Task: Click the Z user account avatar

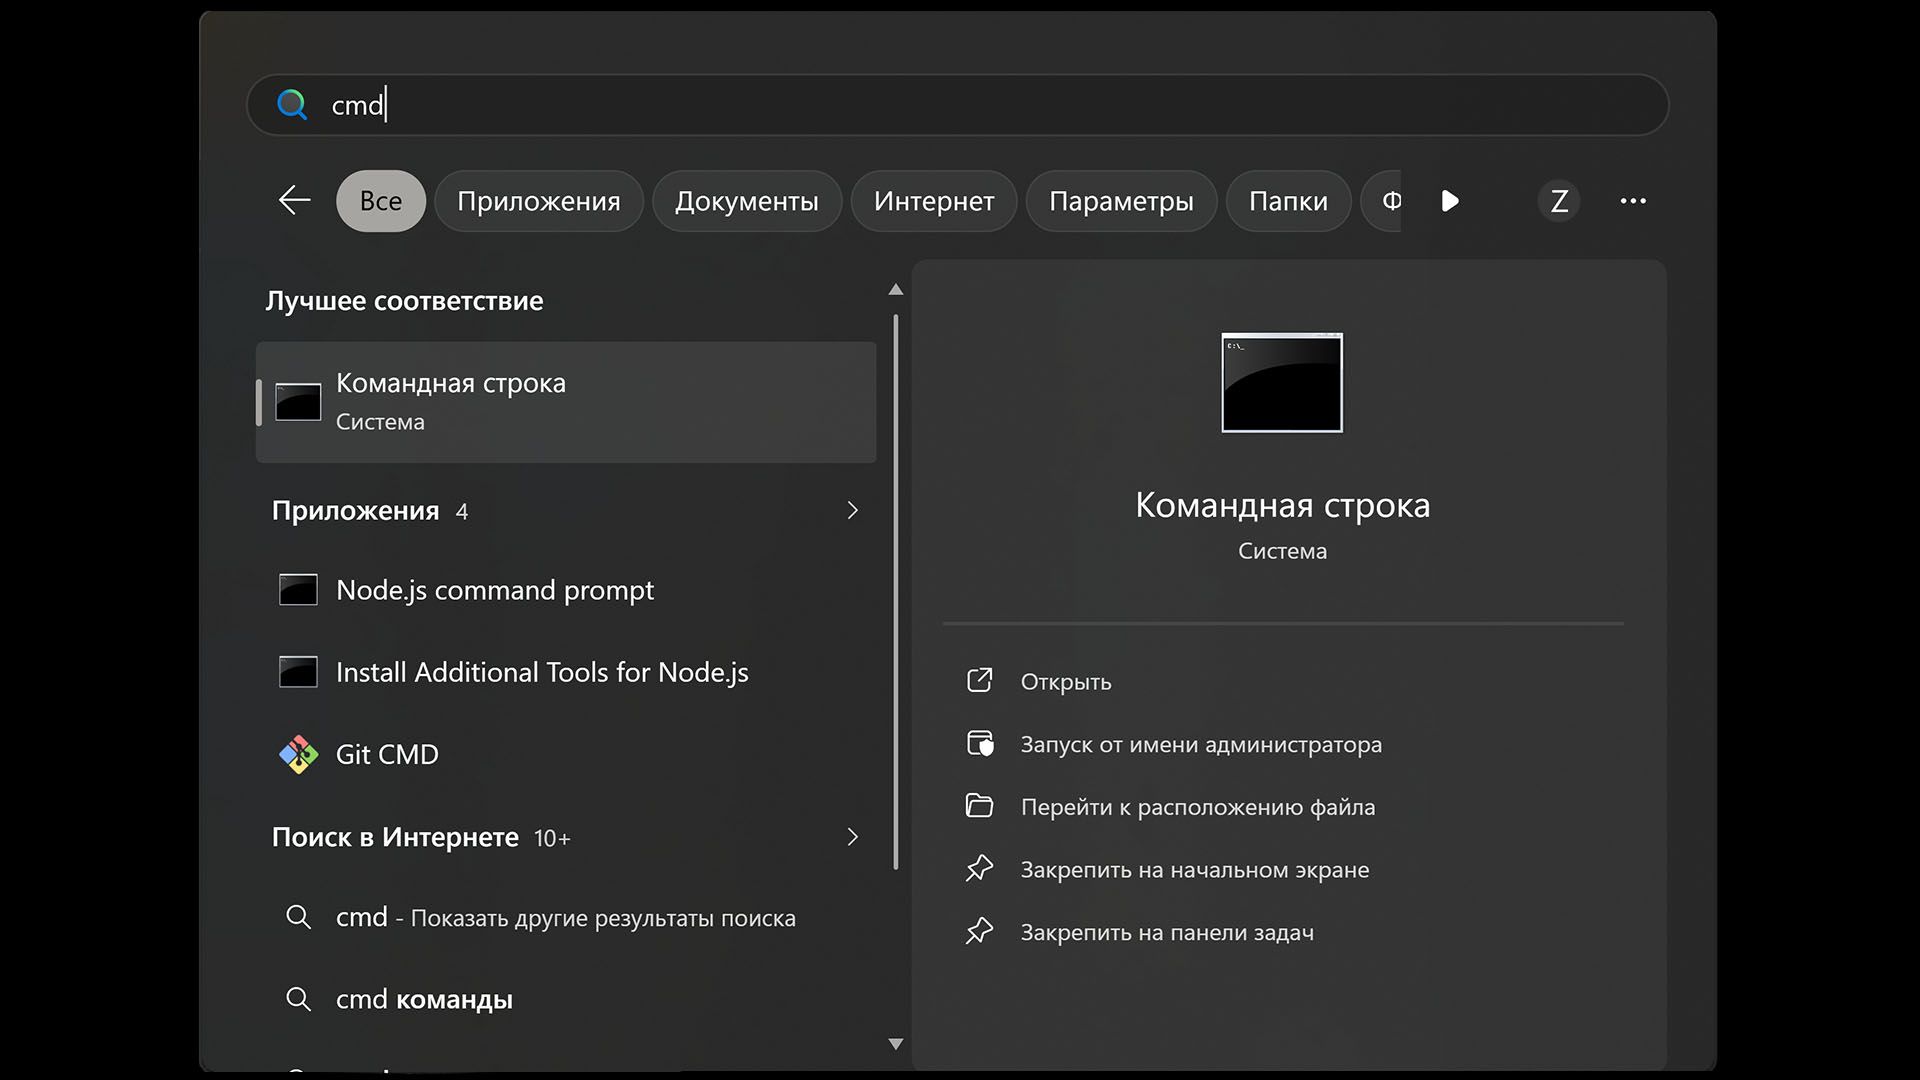Action: point(1559,201)
